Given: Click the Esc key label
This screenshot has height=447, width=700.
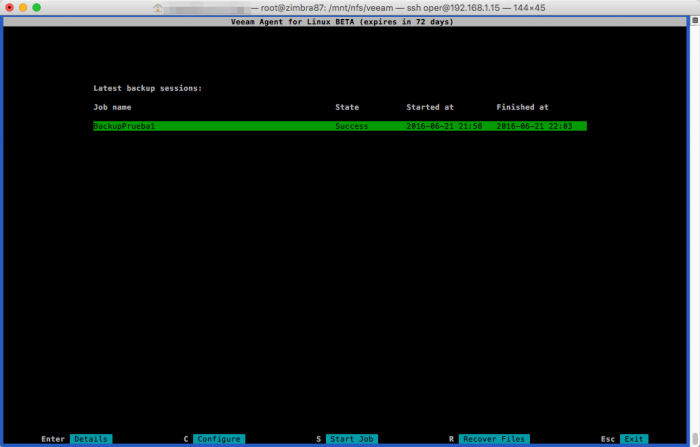Looking at the screenshot, I should (608, 439).
